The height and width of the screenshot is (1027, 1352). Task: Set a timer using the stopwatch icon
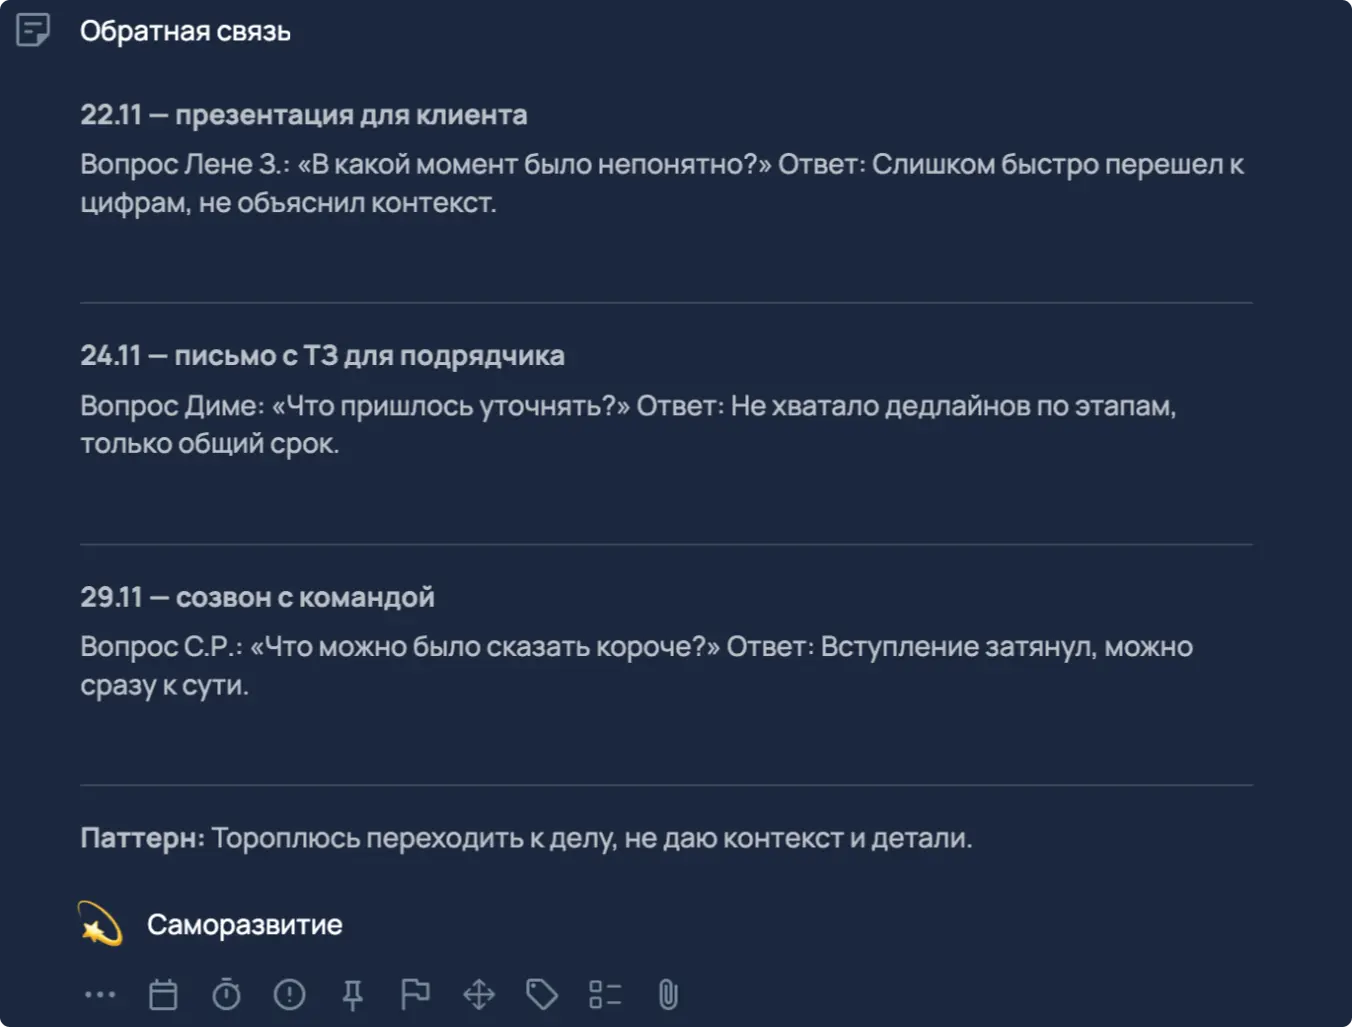pyautogui.click(x=227, y=993)
